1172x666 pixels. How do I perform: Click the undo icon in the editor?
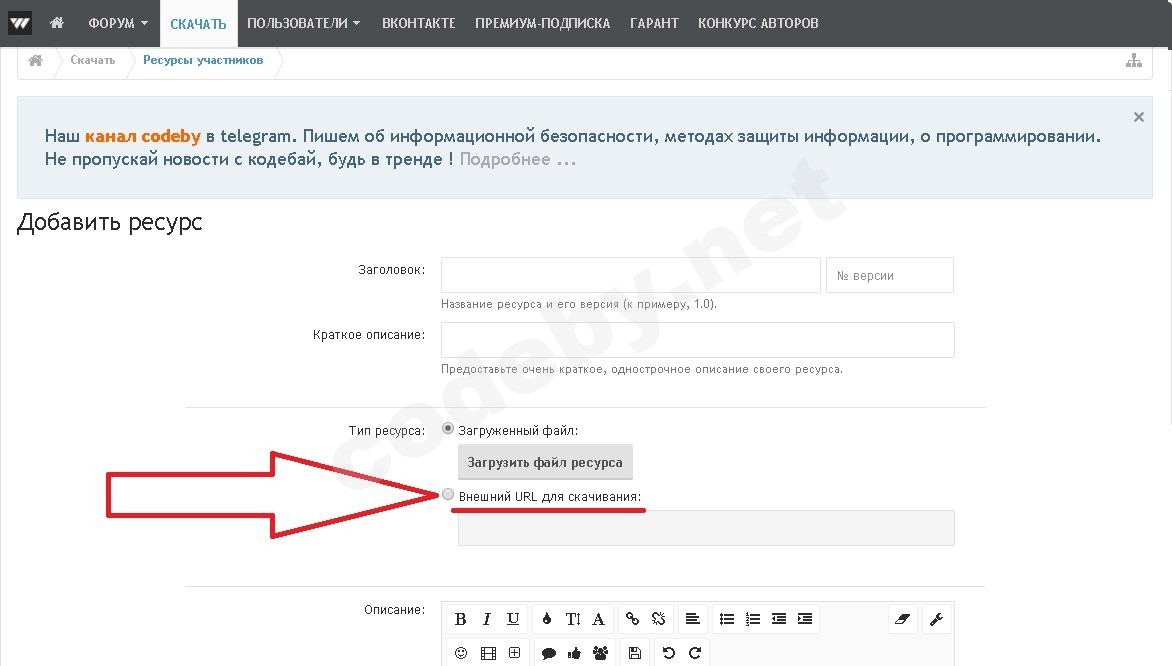(669, 653)
